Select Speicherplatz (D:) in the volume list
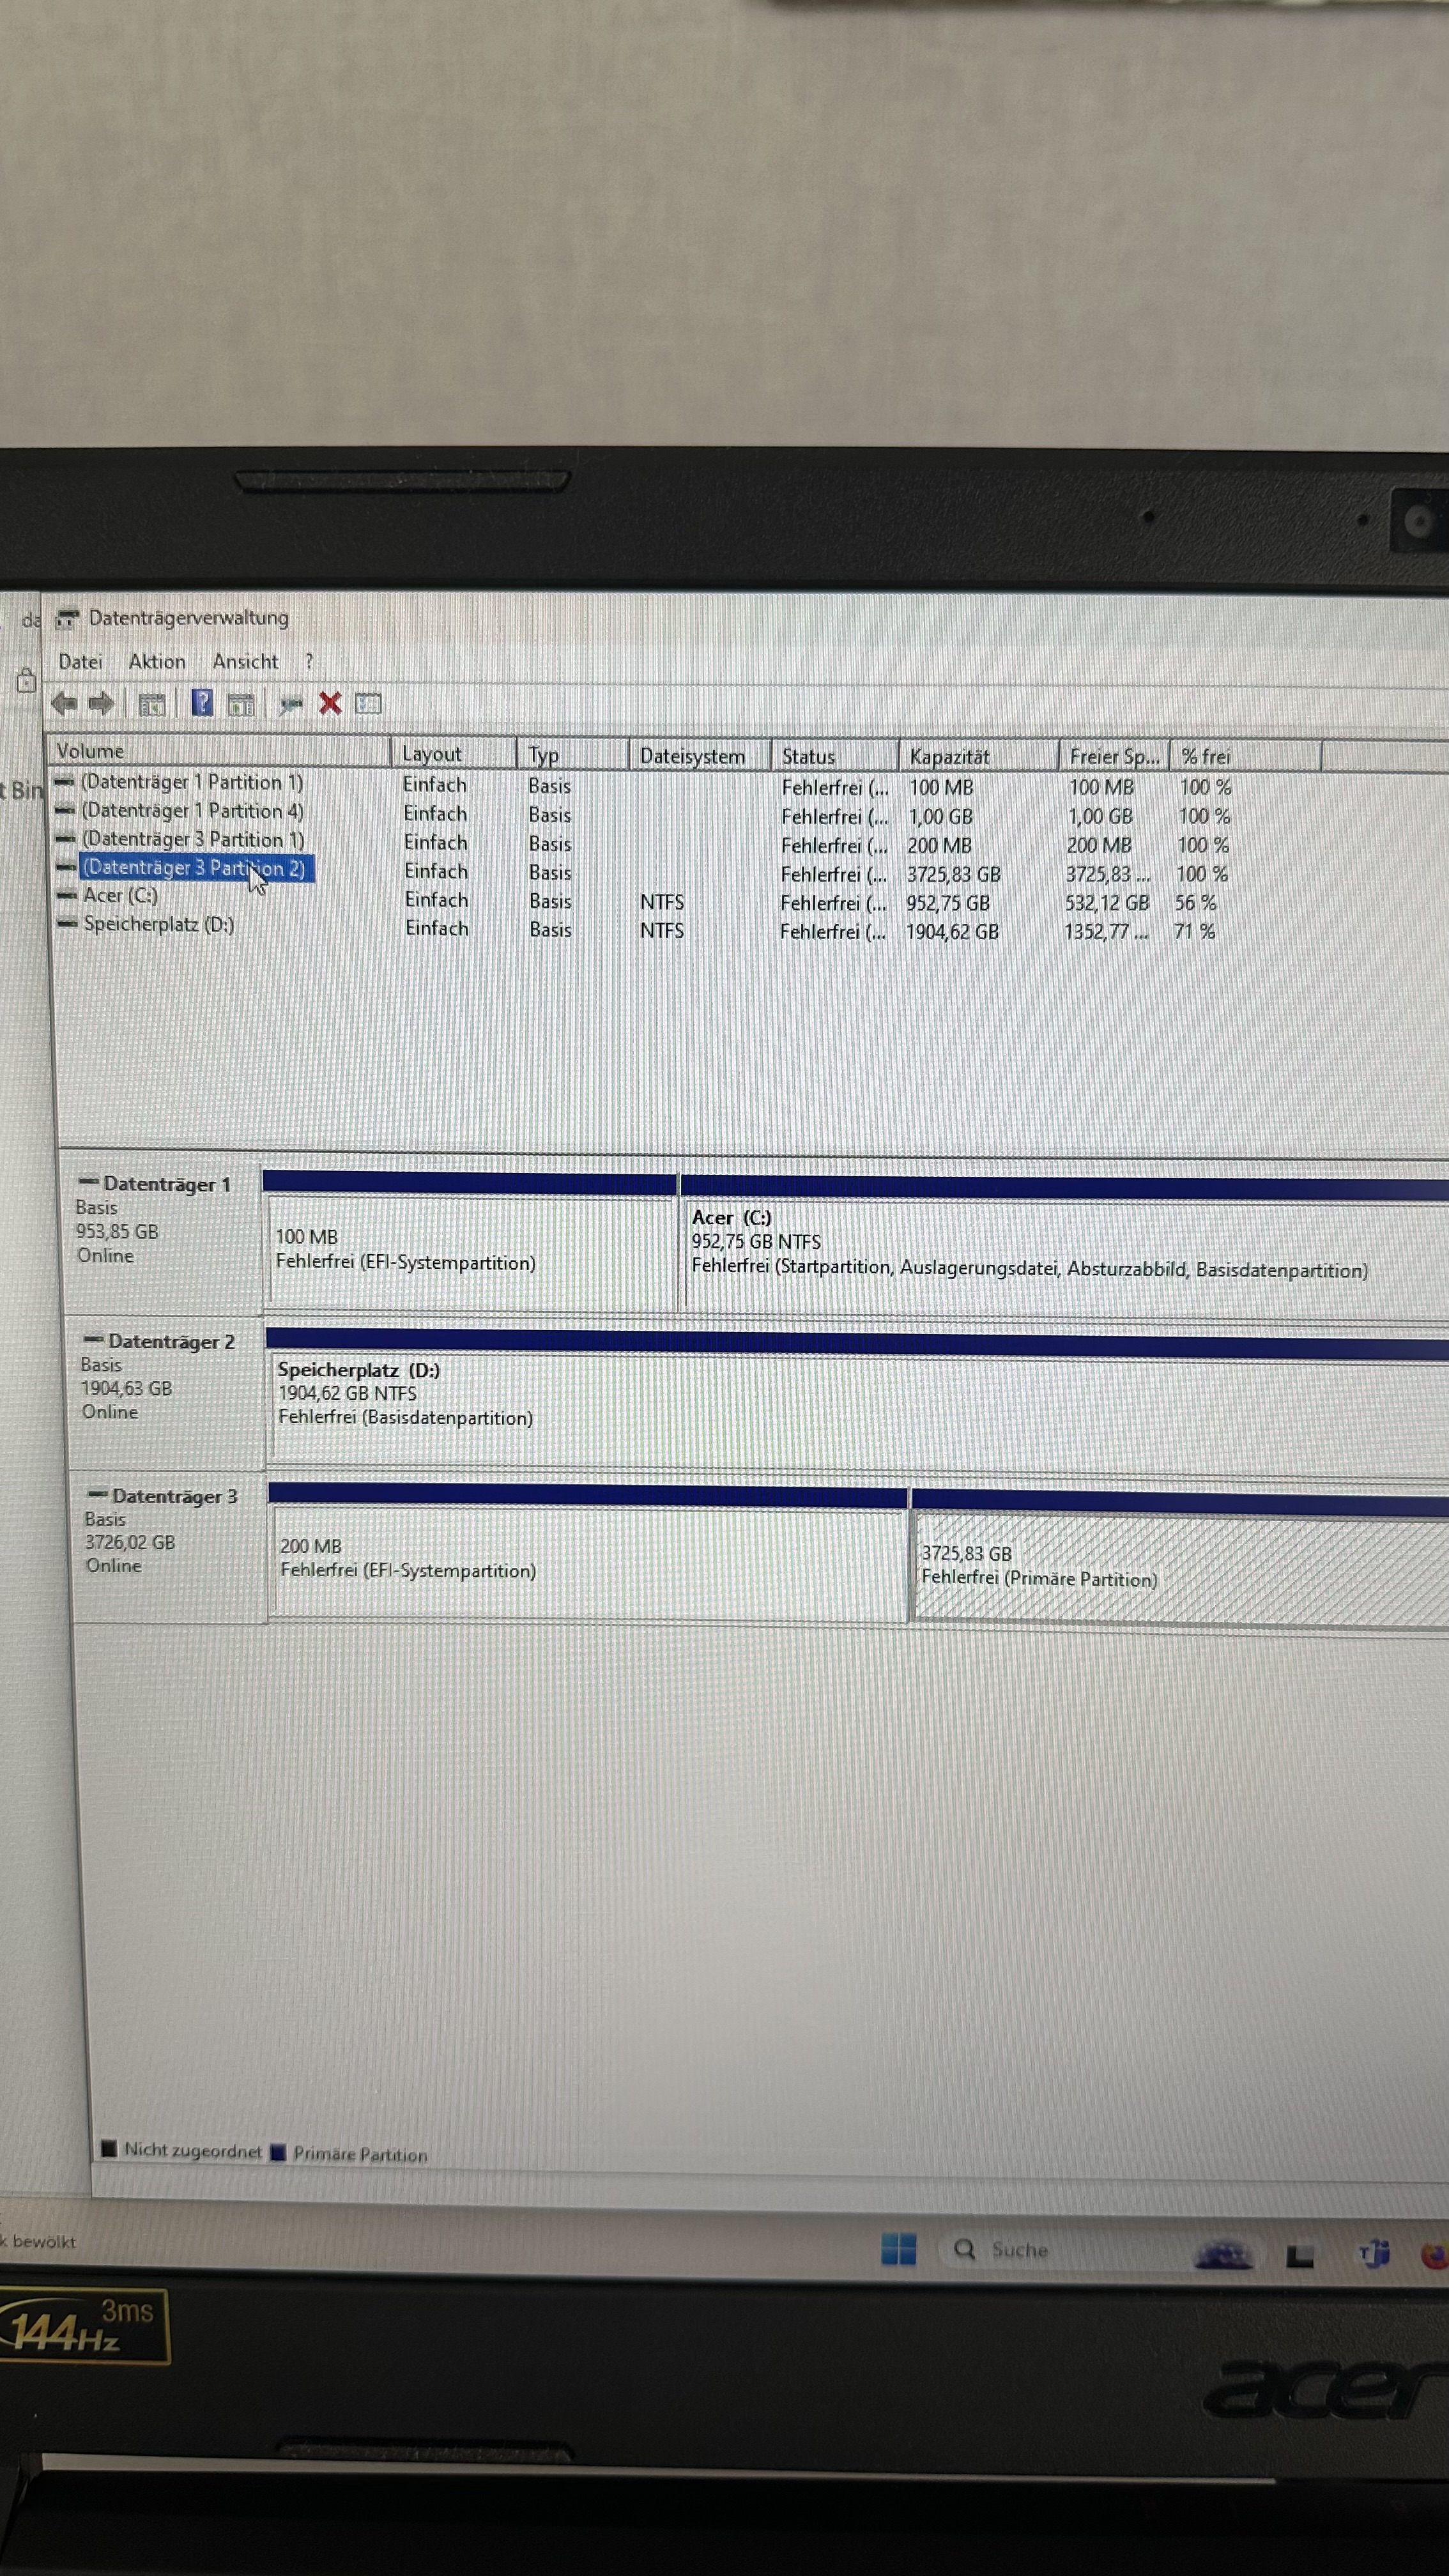1449x2576 pixels. pyautogui.click(x=159, y=924)
